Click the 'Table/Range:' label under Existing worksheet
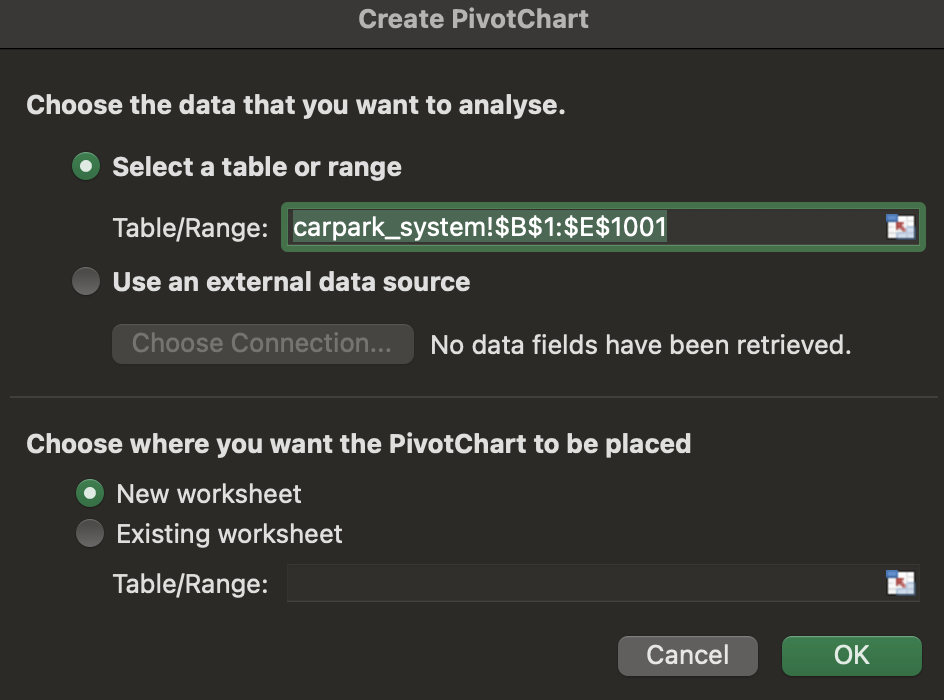The width and height of the screenshot is (944, 700). (x=190, y=584)
